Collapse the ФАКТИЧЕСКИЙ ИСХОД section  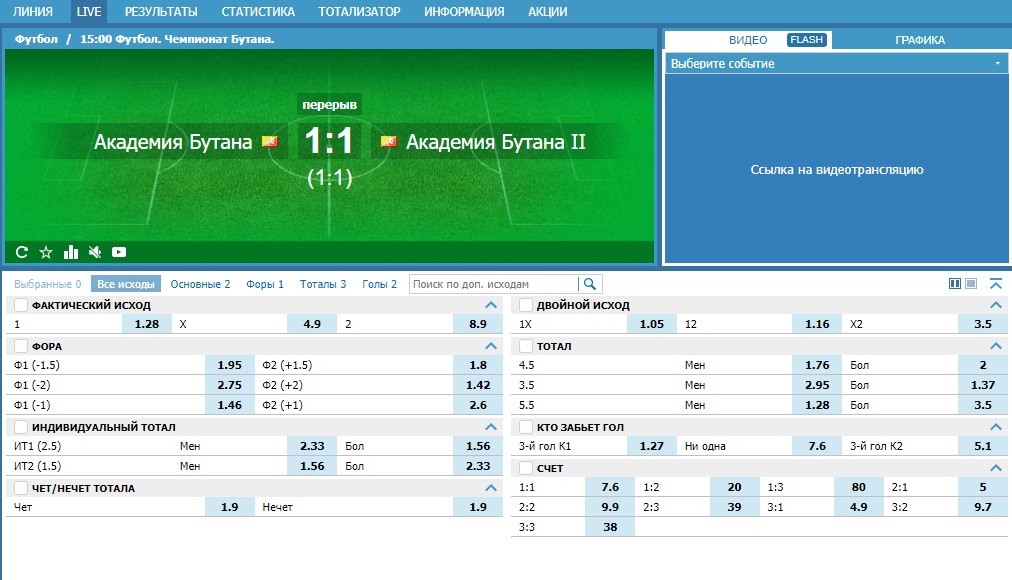(491, 305)
